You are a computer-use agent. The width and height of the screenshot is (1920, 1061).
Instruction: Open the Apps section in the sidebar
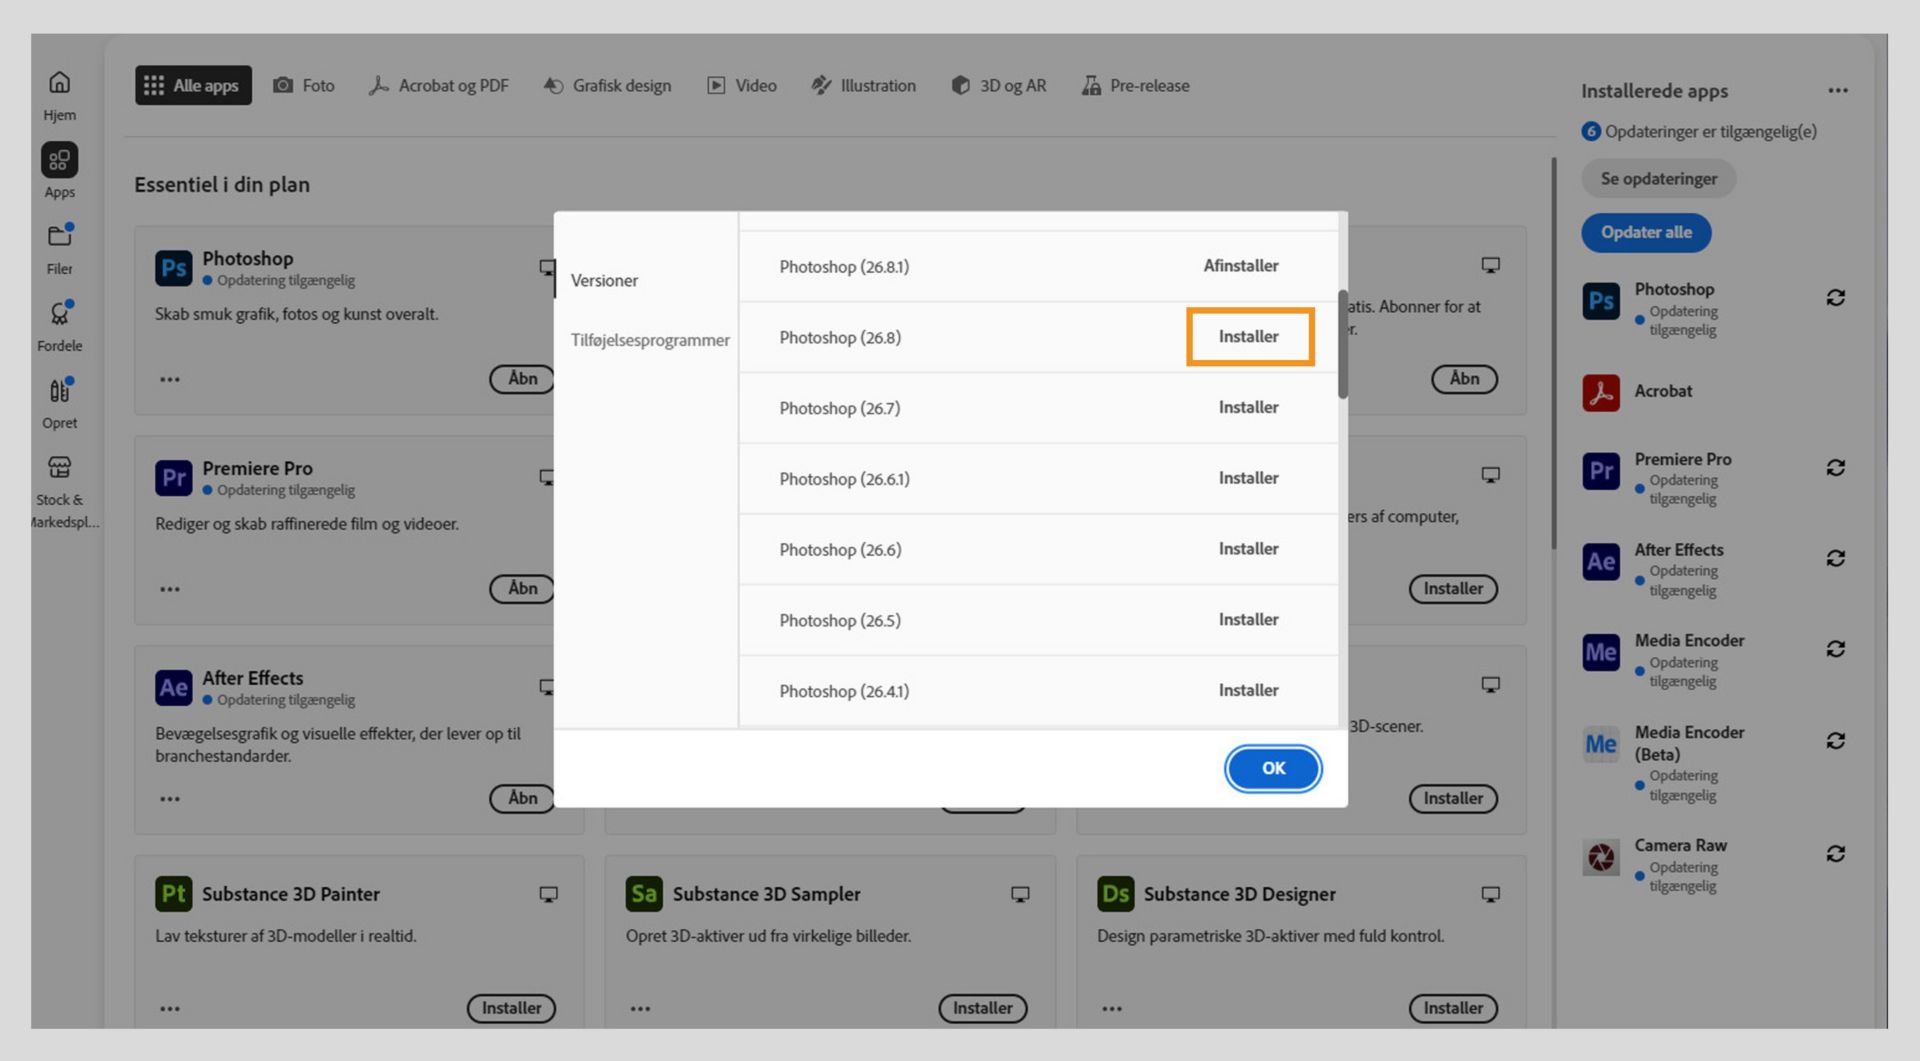(60, 170)
